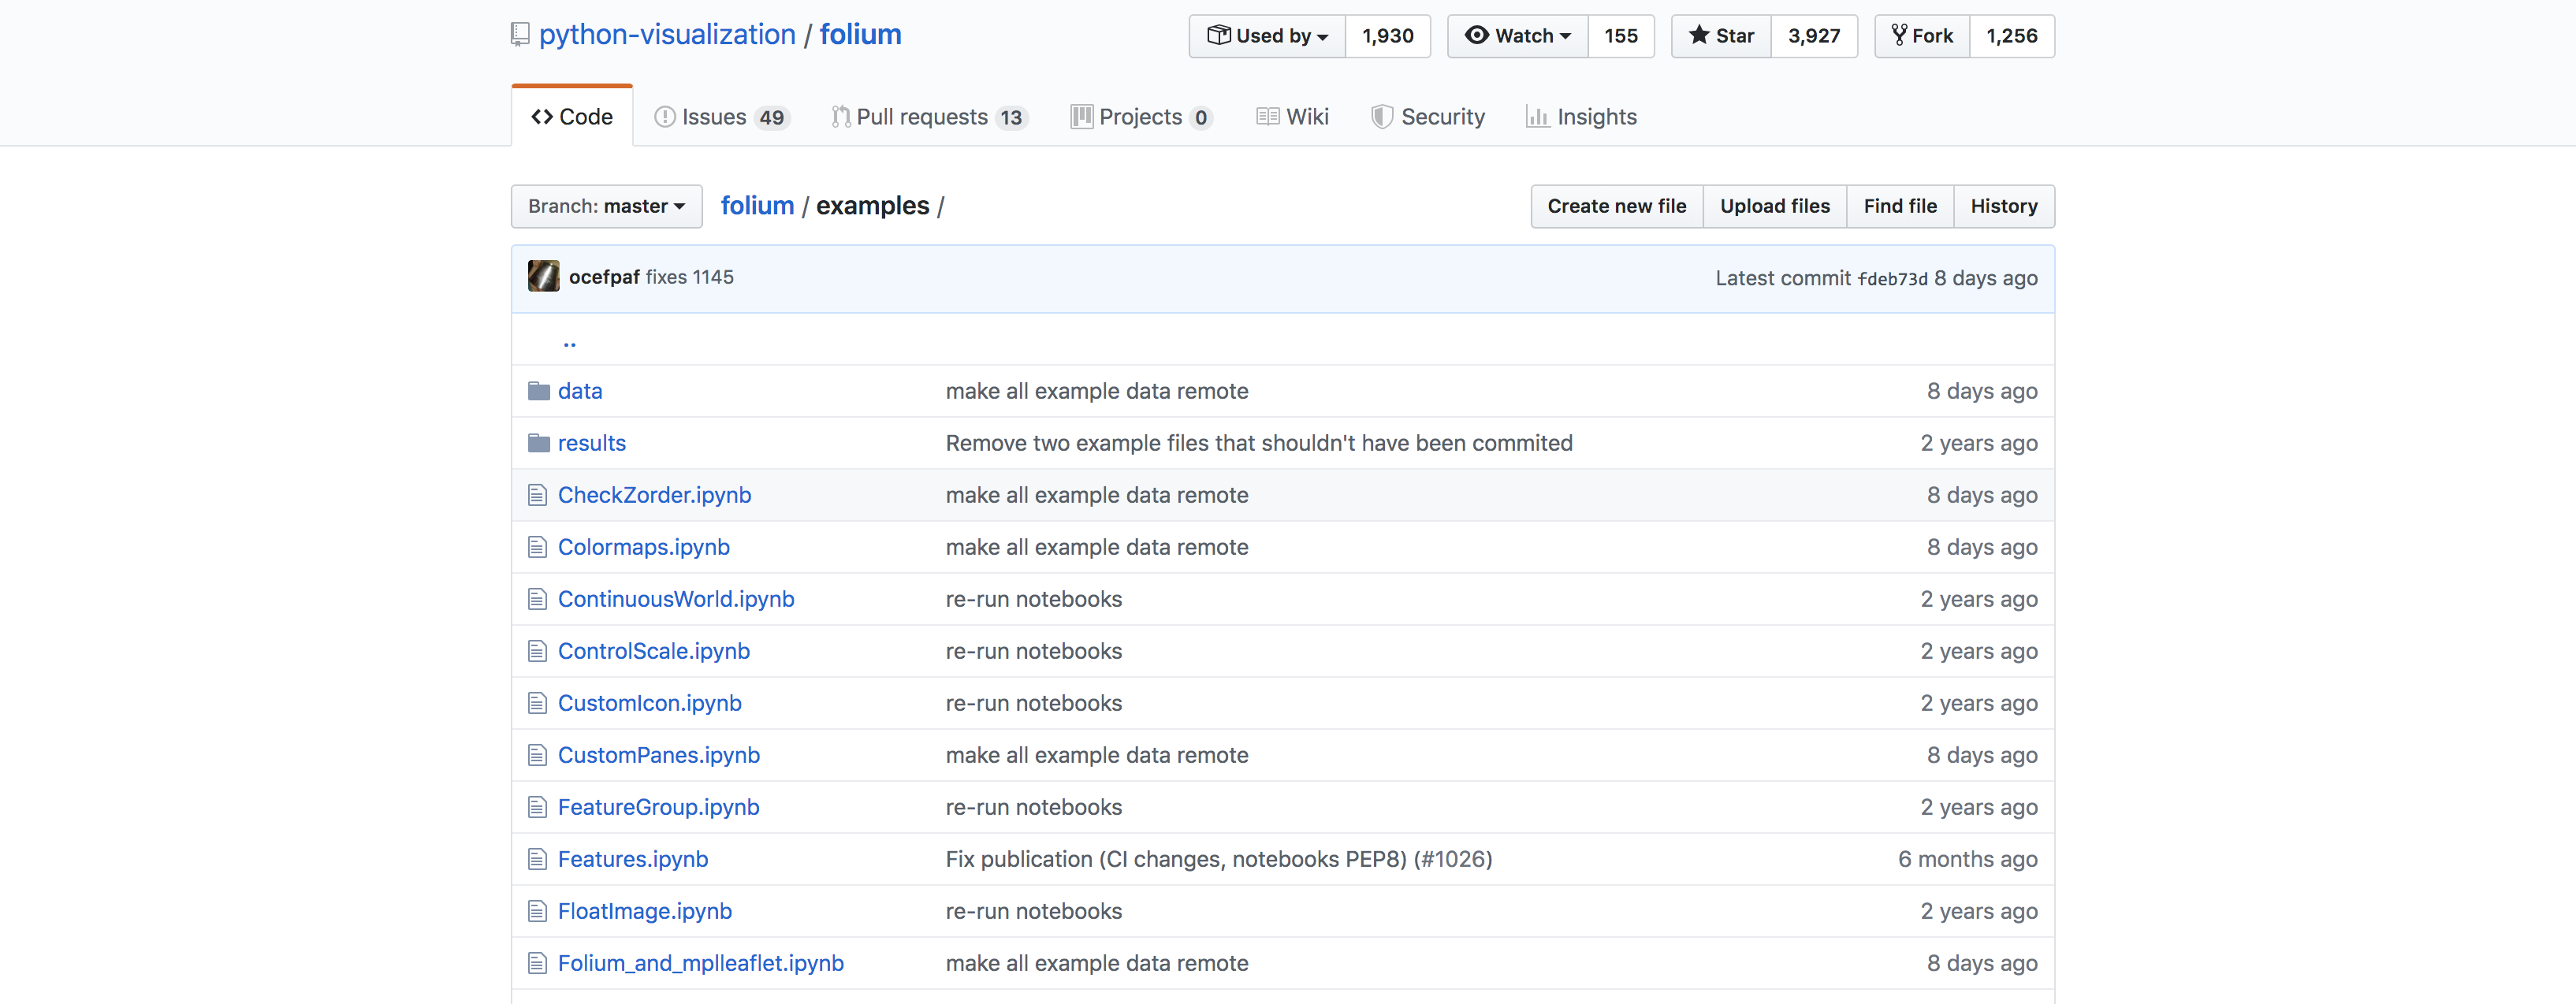Screen dimensions: 2576x1004
Task: Open 're-run notebooks' commit for ContinuousWorld.ipynb
Action: [x=1034, y=599]
